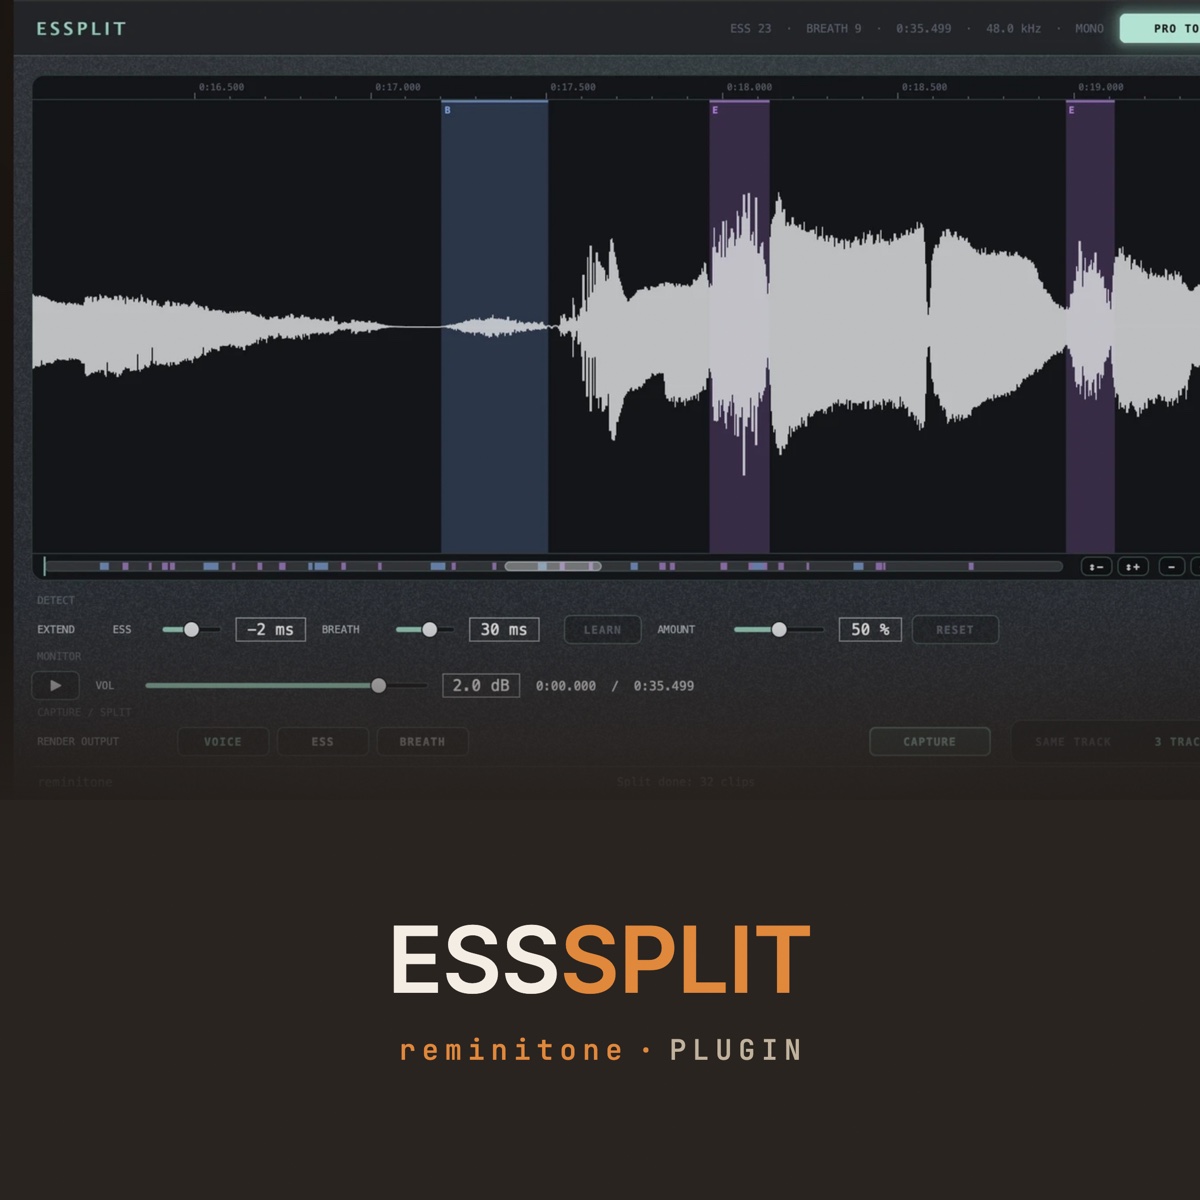Move the monitor VOL slider

click(x=286, y=686)
